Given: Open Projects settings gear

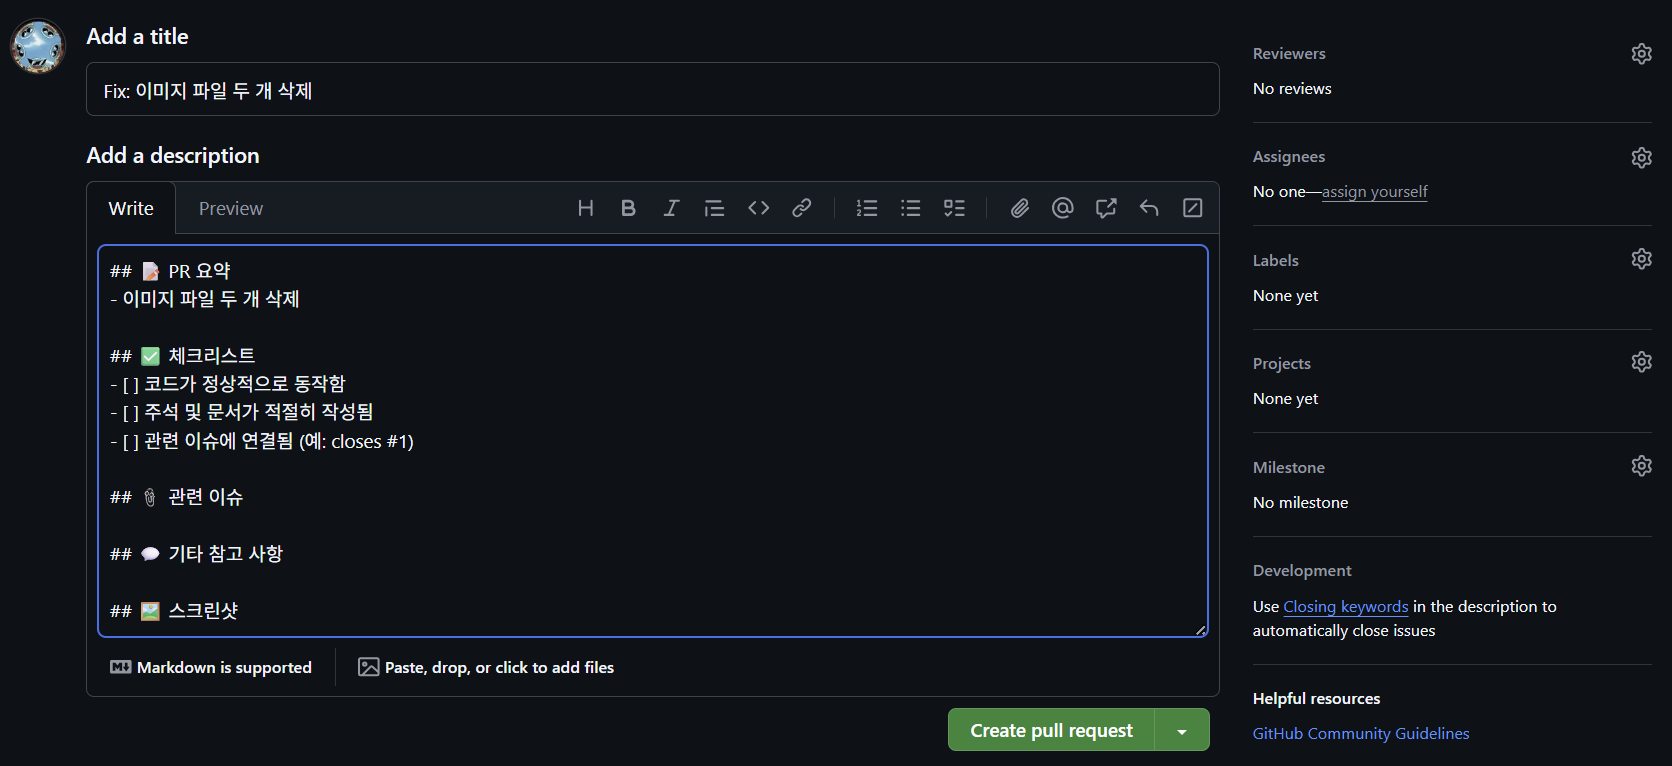Looking at the screenshot, I should [x=1641, y=362].
